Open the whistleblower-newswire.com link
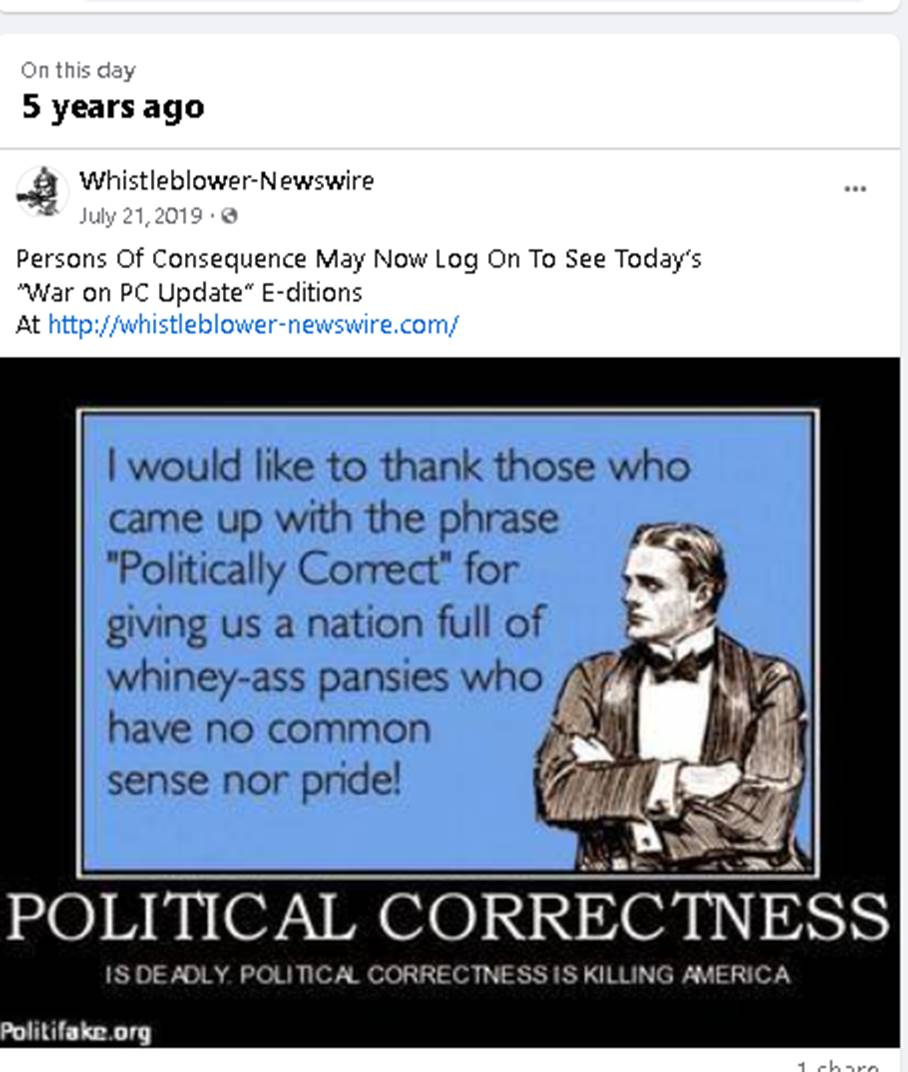The width and height of the screenshot is (908, 1072). (x=253, y=325)
